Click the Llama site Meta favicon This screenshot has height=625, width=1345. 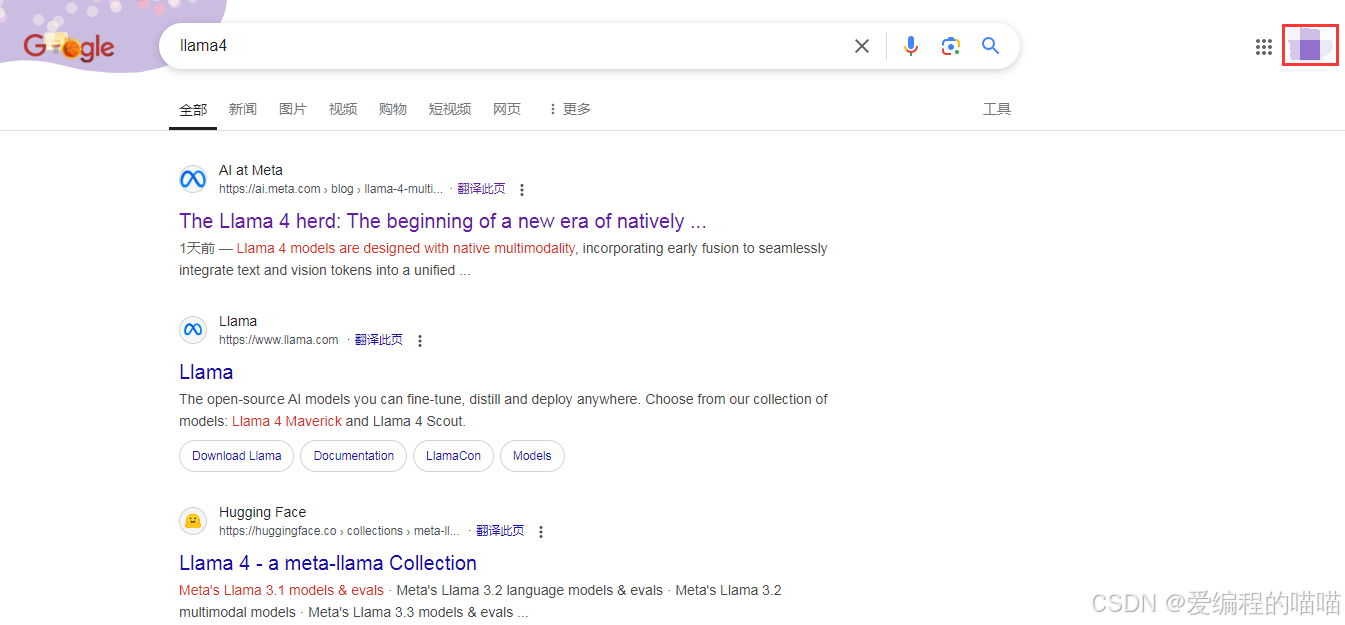[x=193, y=330]
